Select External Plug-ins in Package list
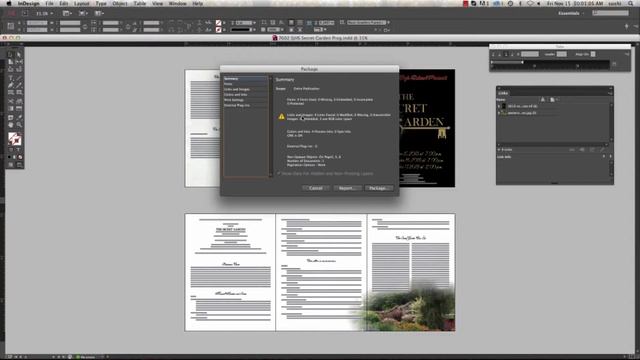The image size is (640, 360). coord(245,105)
